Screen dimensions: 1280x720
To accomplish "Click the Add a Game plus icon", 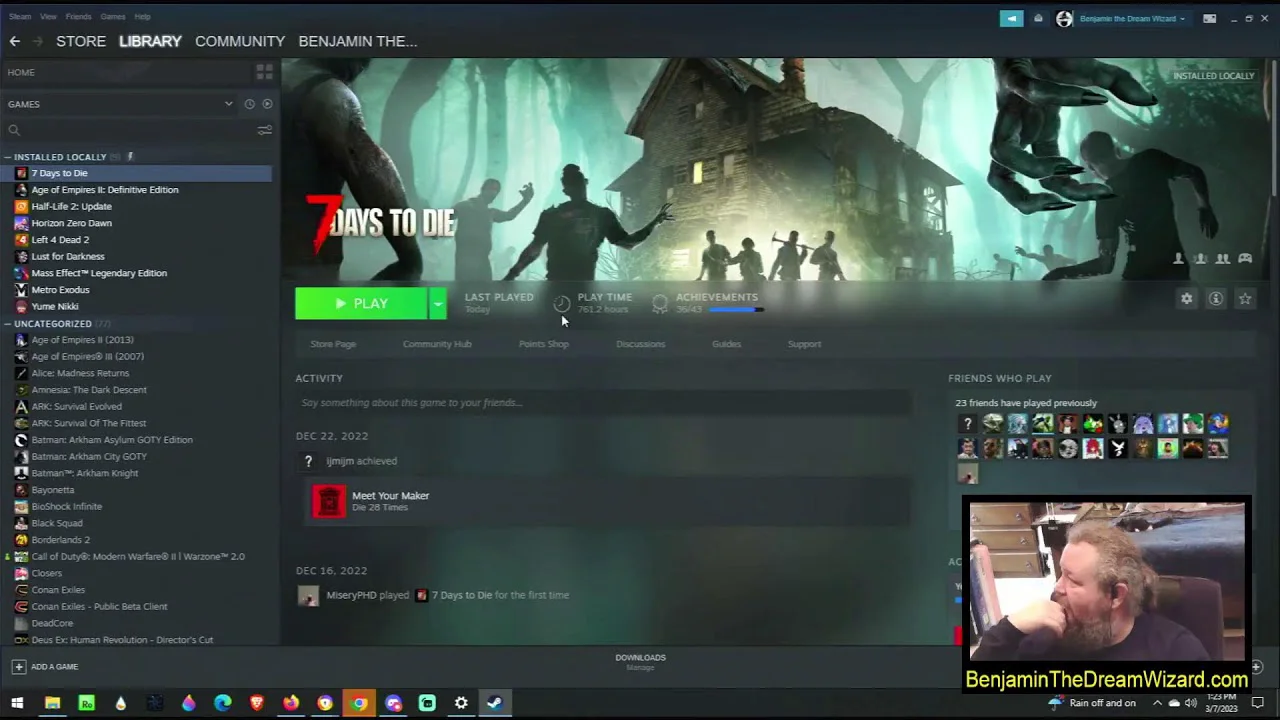I will (18, 667).
